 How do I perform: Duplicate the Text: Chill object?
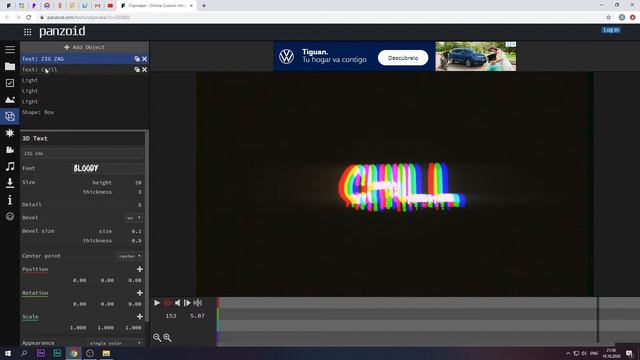137,69
